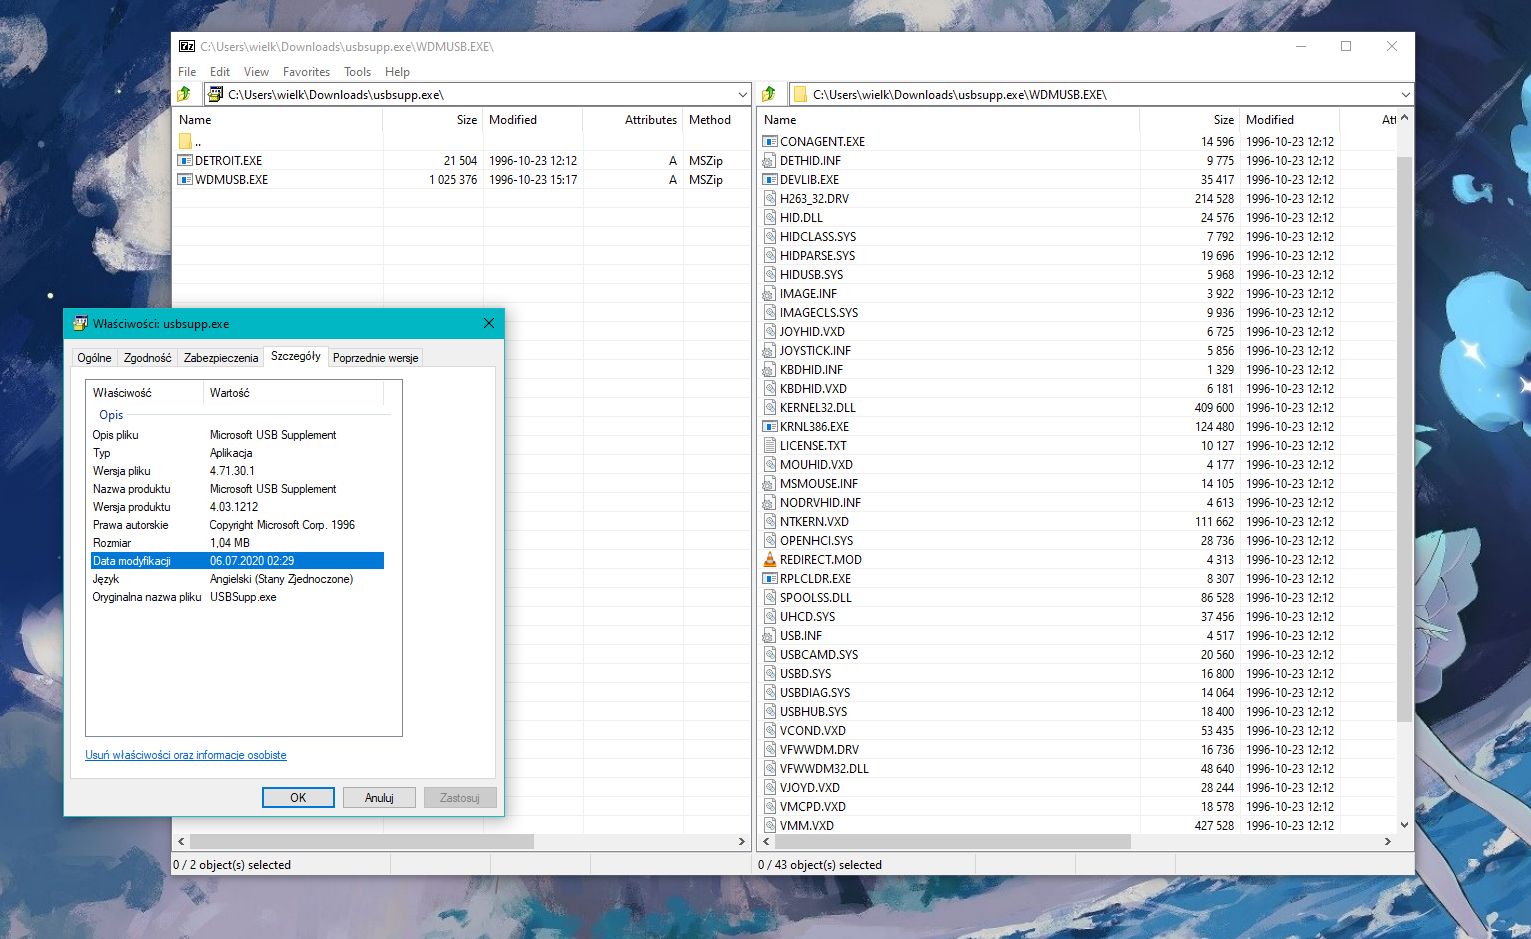Click the green parent-folder arrow in left panel
1531x939 pixels.
pos(185,93)
